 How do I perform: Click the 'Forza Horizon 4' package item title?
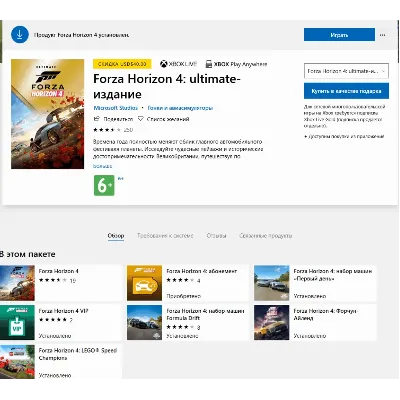pos(58,271)
